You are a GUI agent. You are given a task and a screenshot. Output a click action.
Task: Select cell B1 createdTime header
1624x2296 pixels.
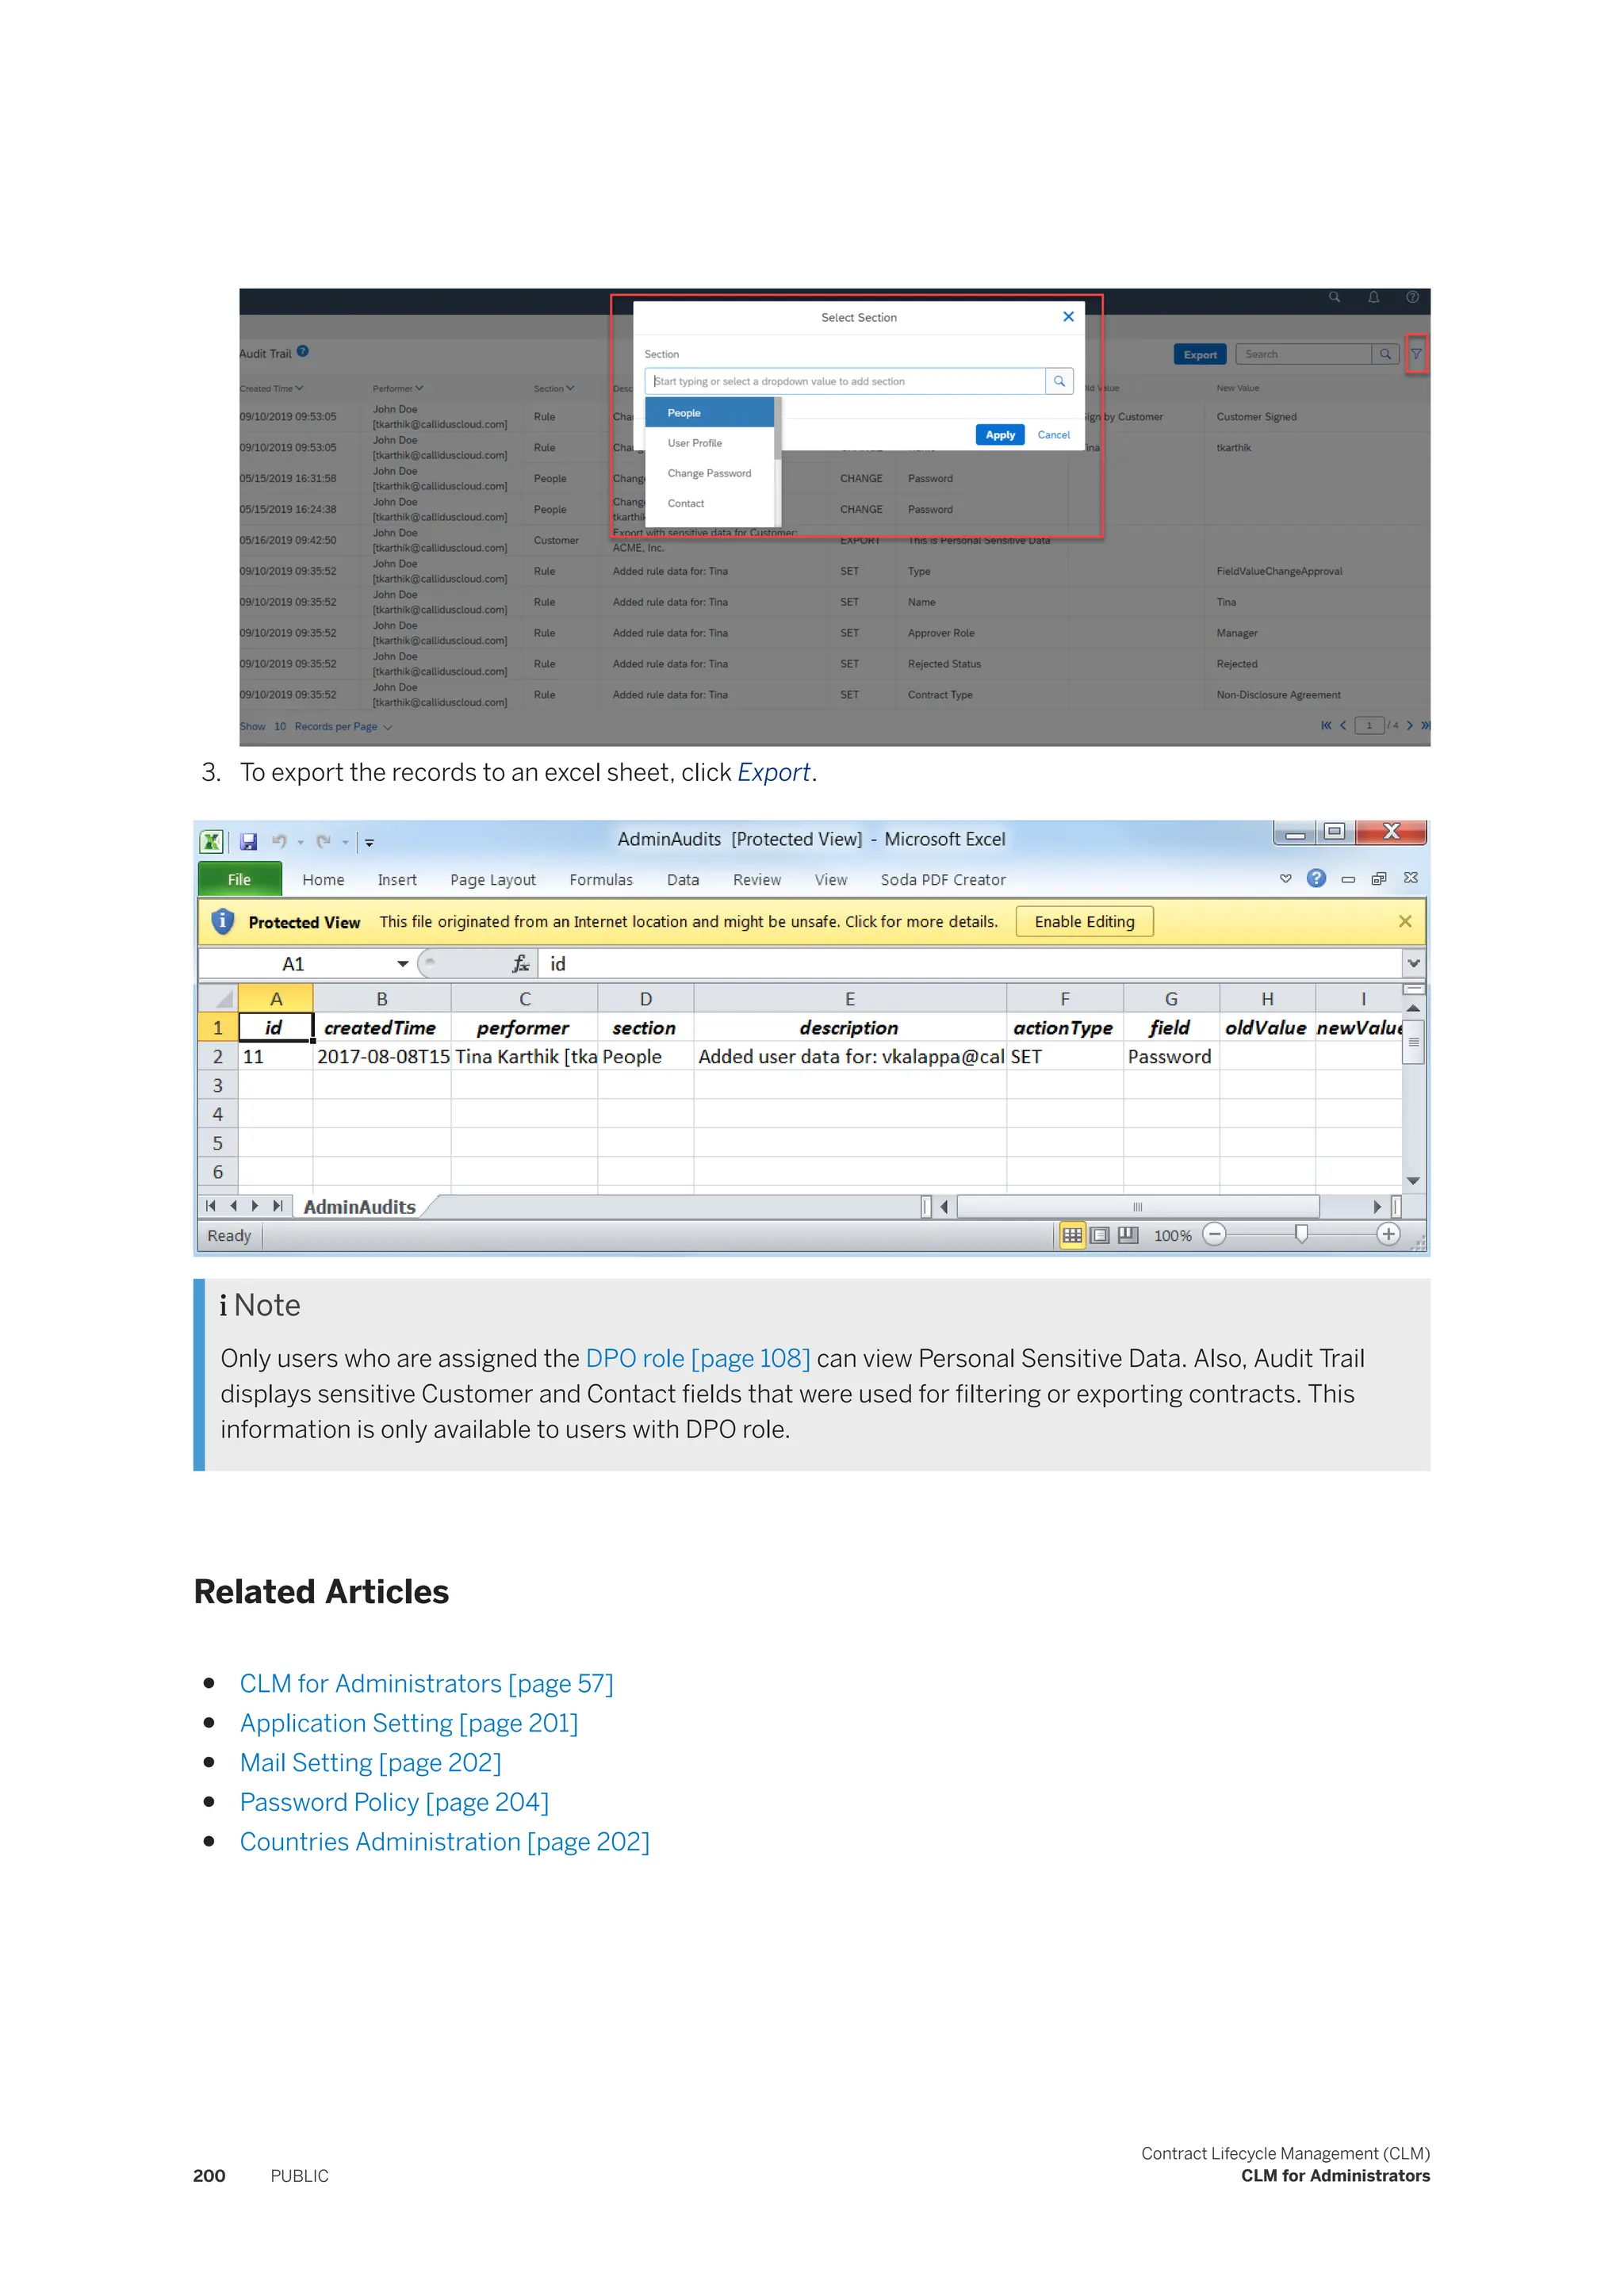(382, 1028)
